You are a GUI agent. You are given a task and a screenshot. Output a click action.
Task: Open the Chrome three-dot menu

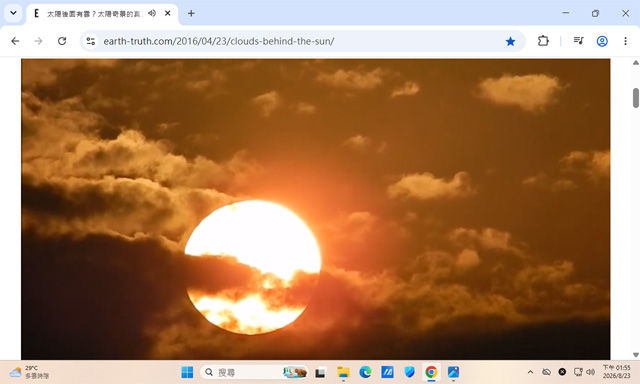[625, 41]
